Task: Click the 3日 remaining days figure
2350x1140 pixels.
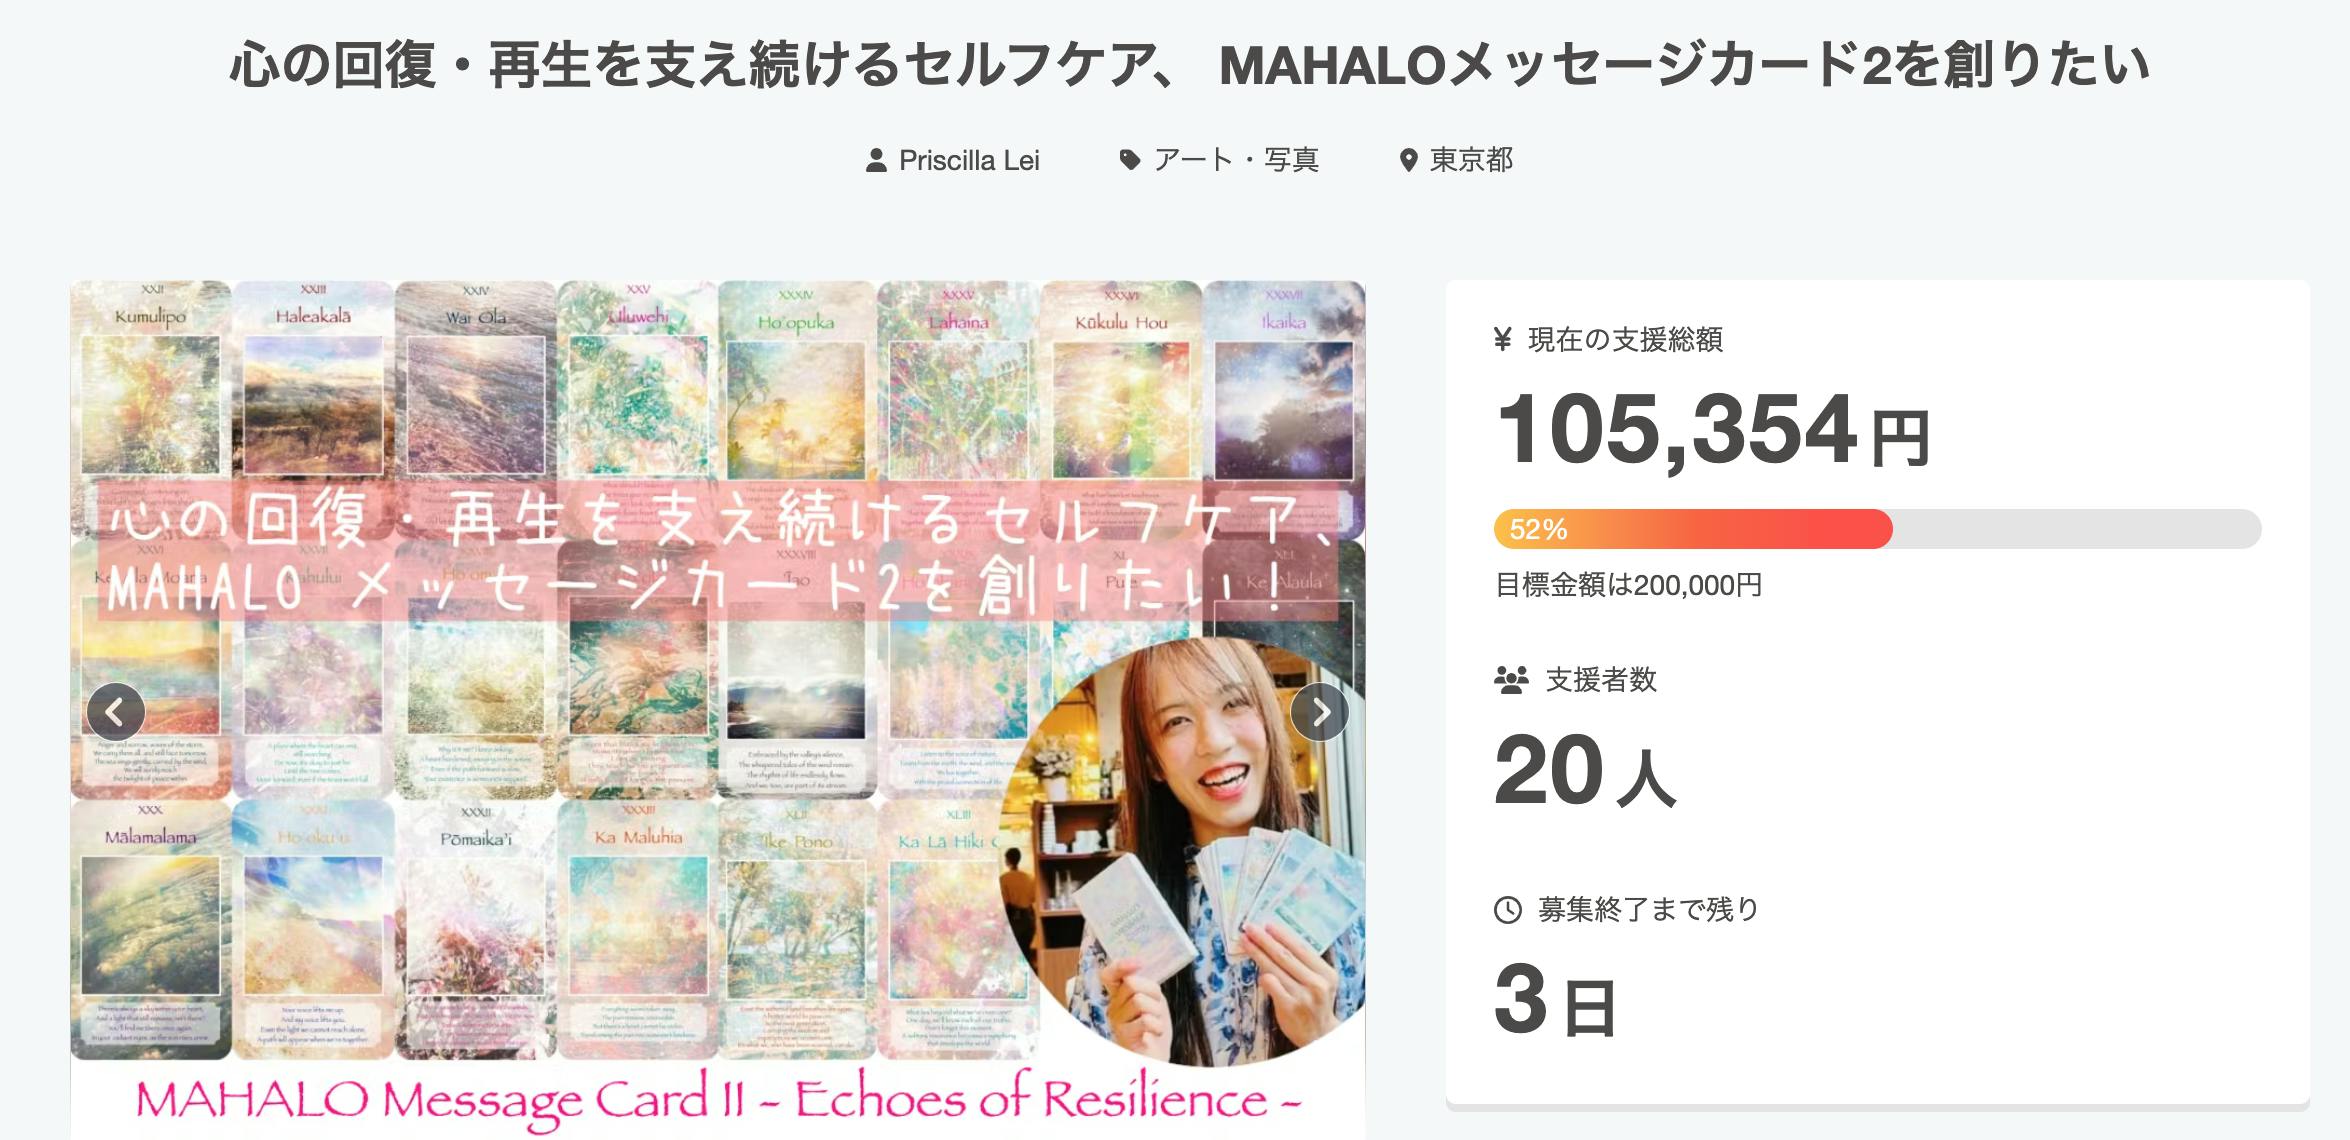Action: pyautogui.click(x=1555, y=1000)
